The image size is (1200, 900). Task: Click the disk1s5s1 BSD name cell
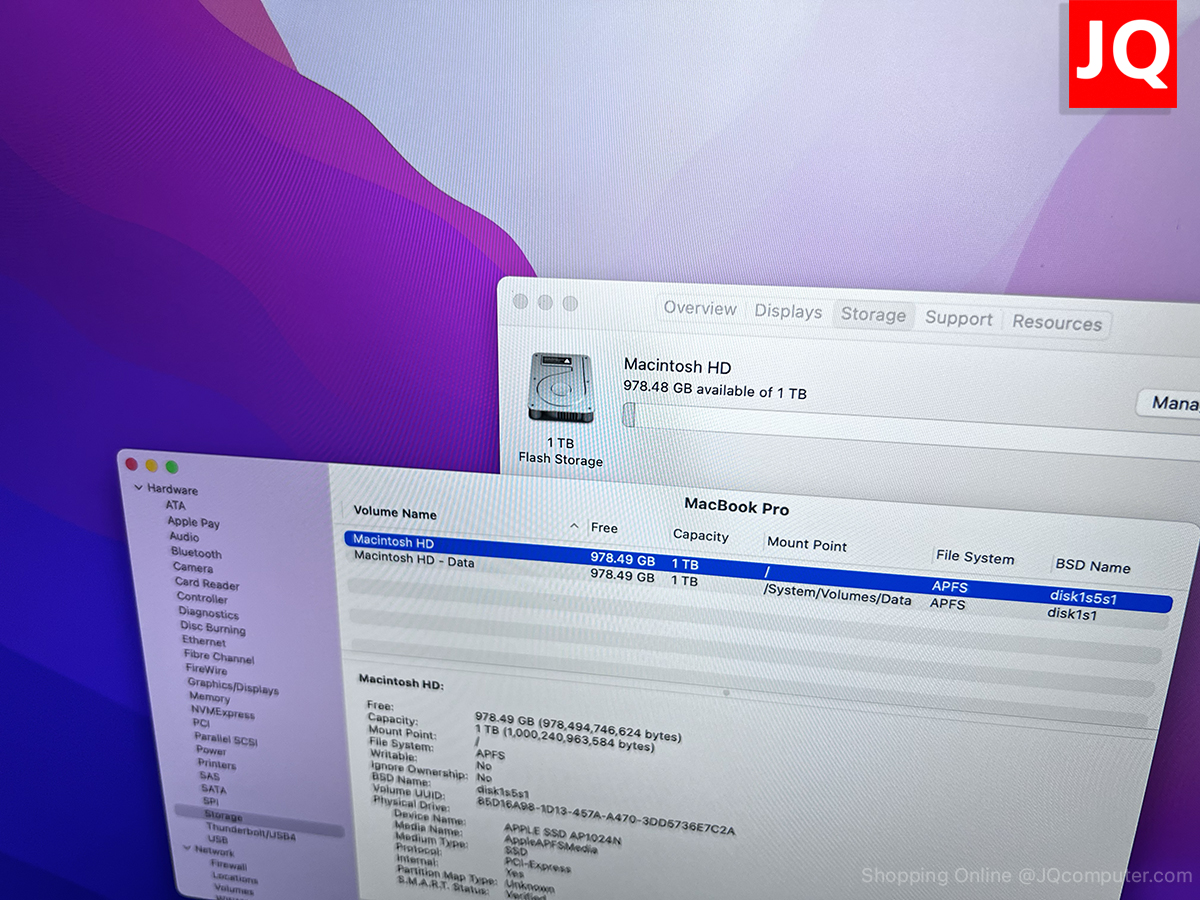(x=1083, y=598)
